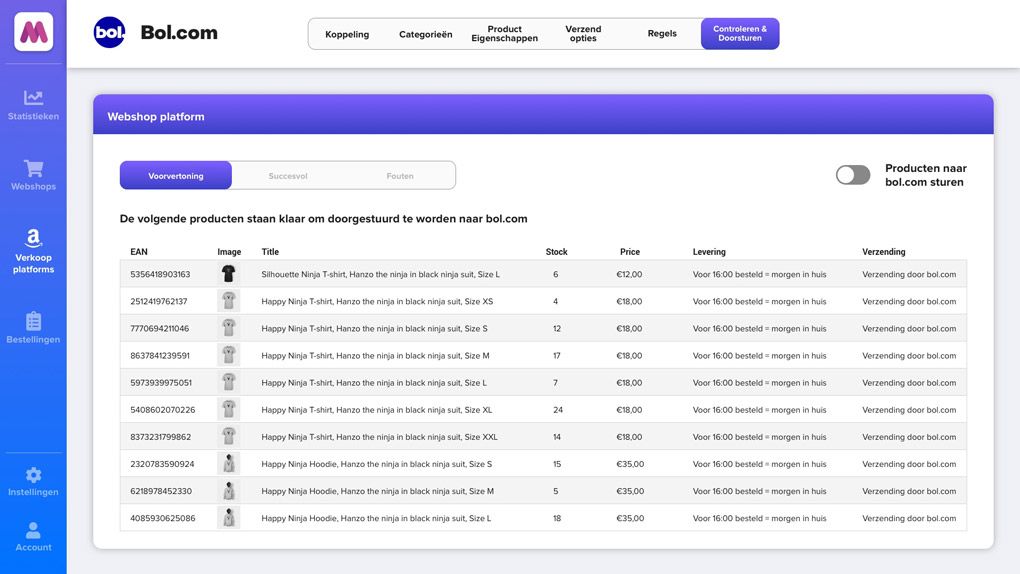Click the Levering column header

tap(709, 252)
